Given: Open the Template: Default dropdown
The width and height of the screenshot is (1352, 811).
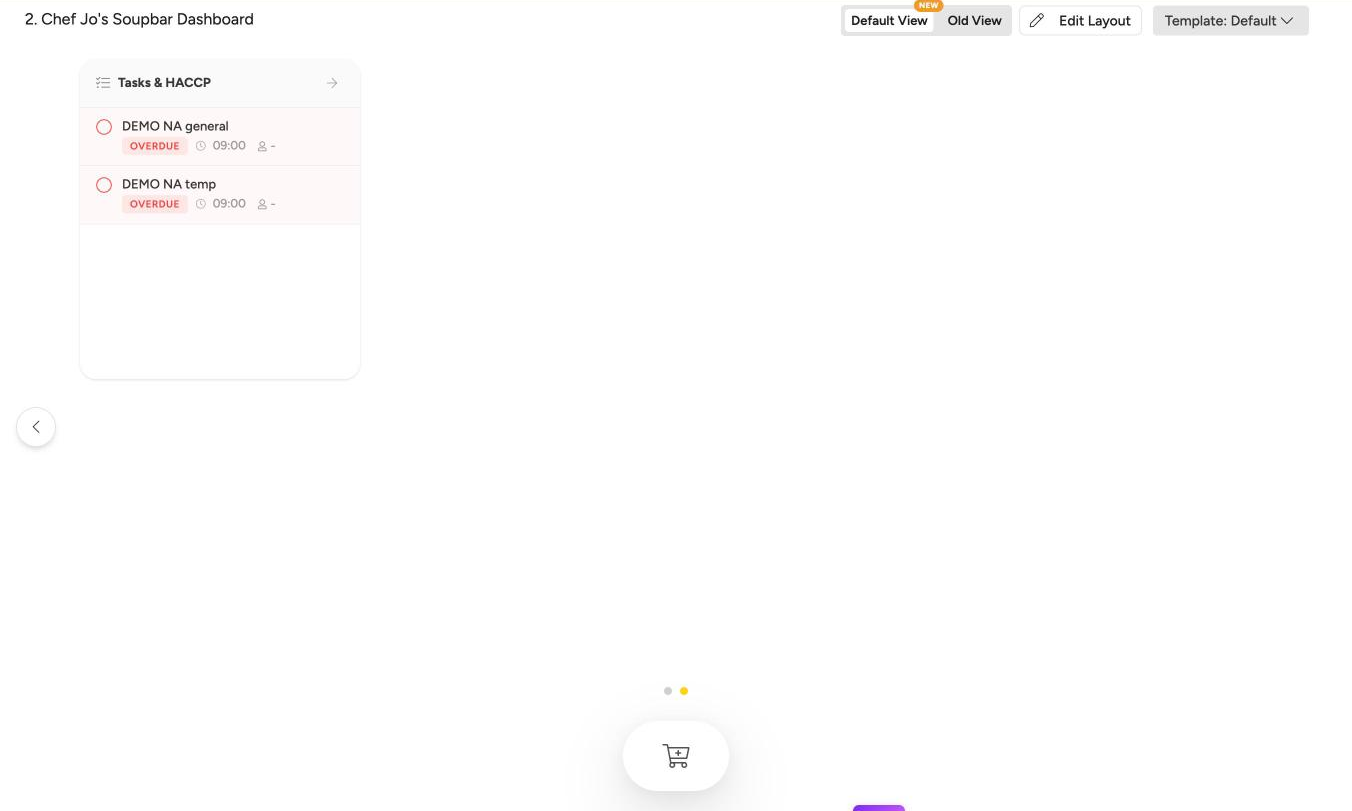Looking at the screenshot, I should pos(1230,21).
